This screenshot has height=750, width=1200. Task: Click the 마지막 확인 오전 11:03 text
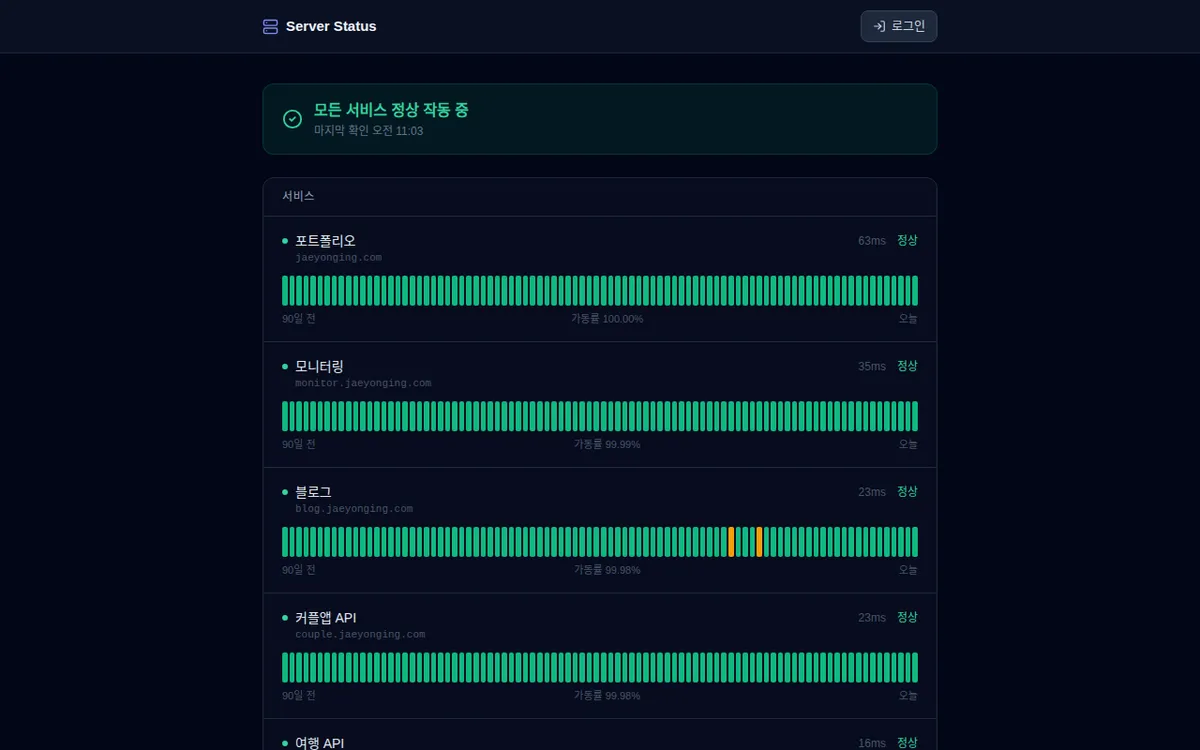(x=368, y=131)
